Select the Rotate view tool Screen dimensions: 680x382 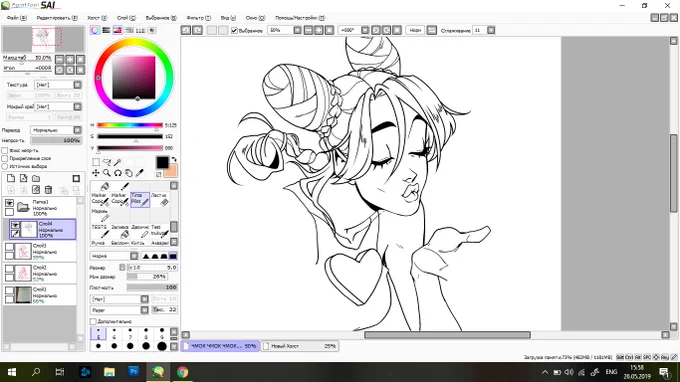[118, 173]
